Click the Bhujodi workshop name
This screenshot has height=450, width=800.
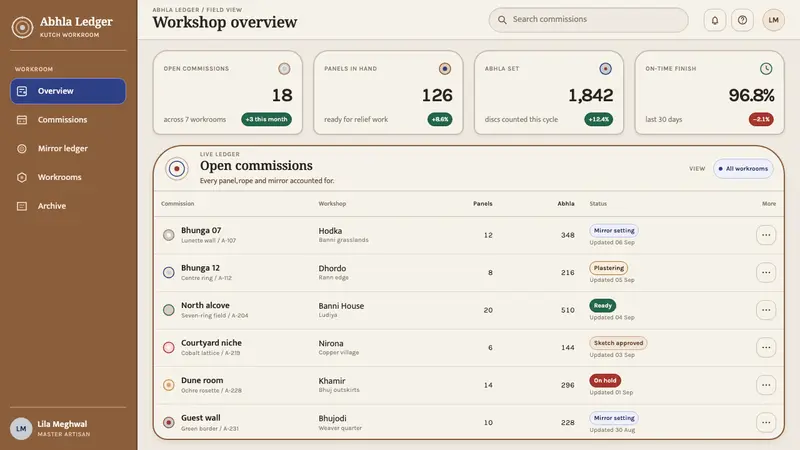[333, 418]
